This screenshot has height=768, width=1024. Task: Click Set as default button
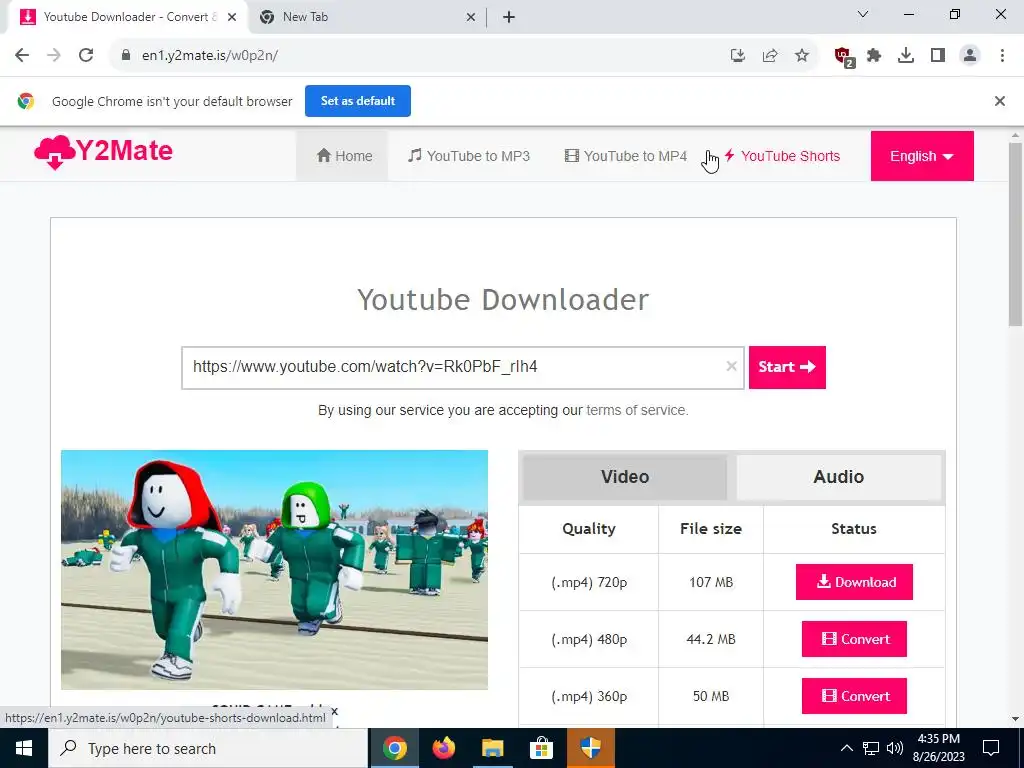[x=358, y=101]
